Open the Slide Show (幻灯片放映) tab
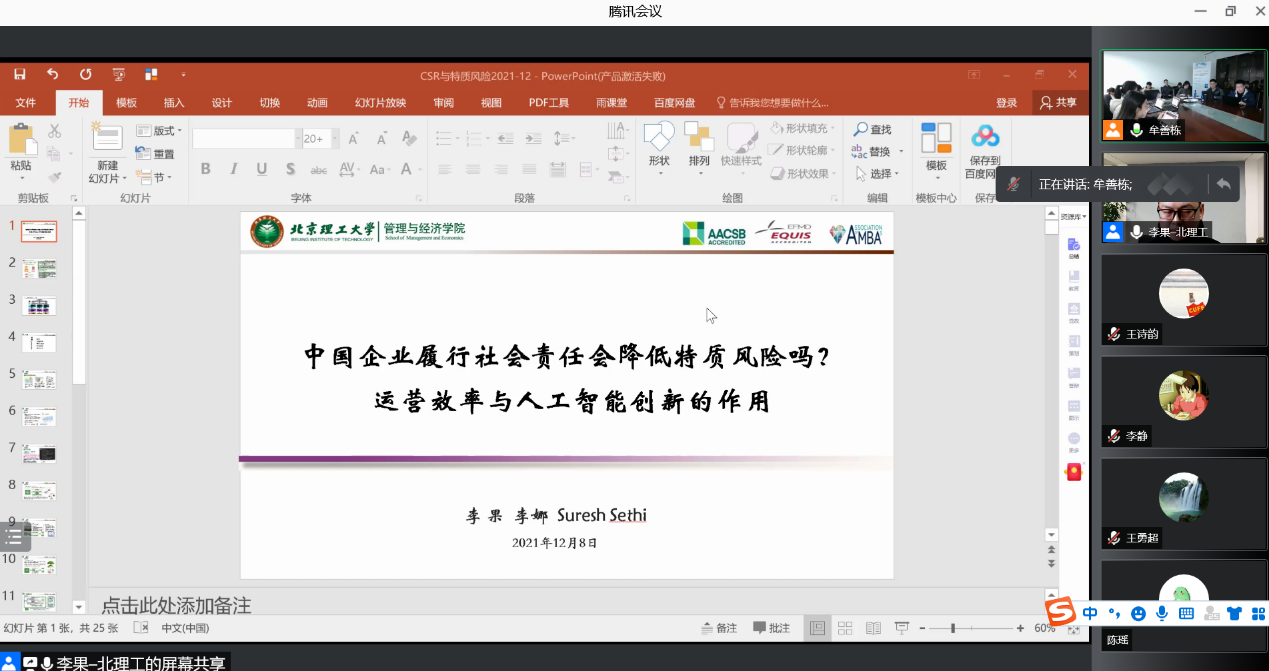Screen dimensions: 1269x671 (x=380, y=103)
